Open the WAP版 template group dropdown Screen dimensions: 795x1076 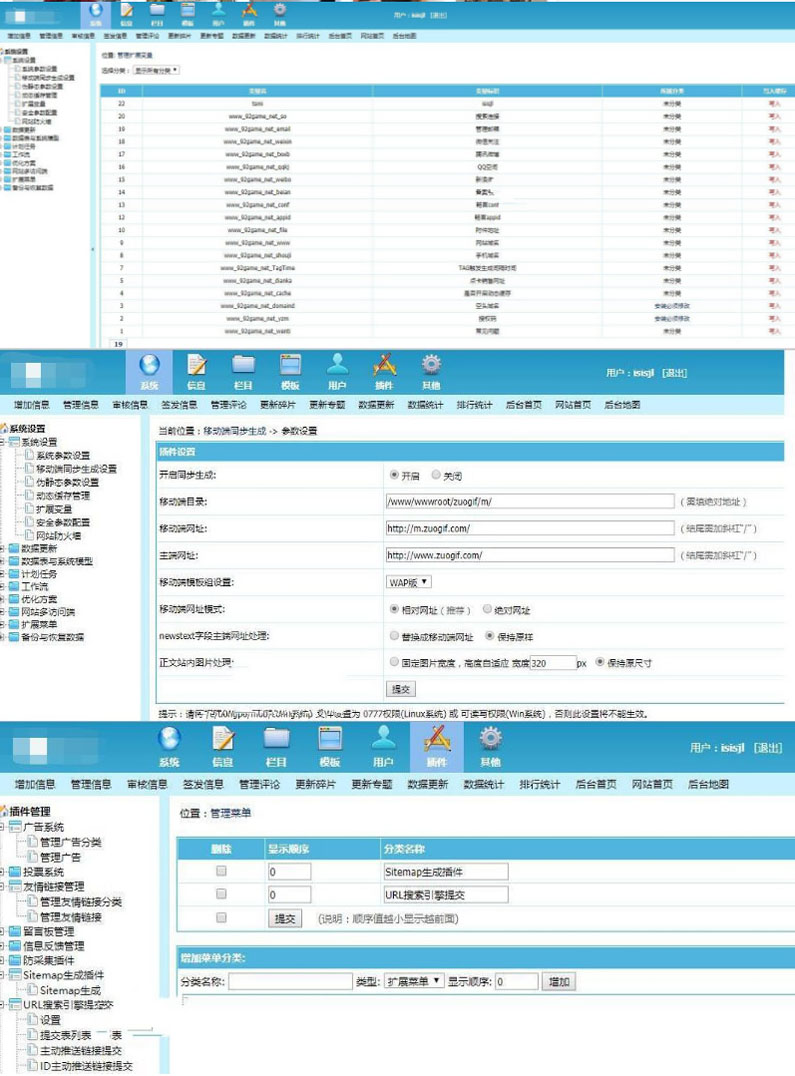tap(408, 582)
